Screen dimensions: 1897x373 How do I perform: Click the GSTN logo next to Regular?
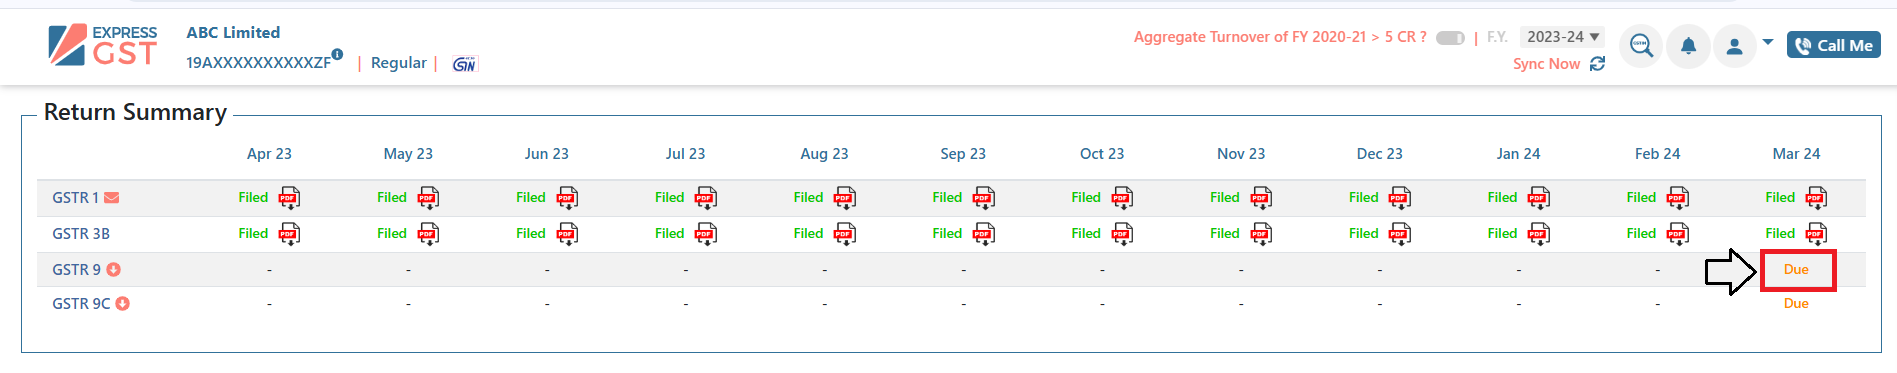465,64
